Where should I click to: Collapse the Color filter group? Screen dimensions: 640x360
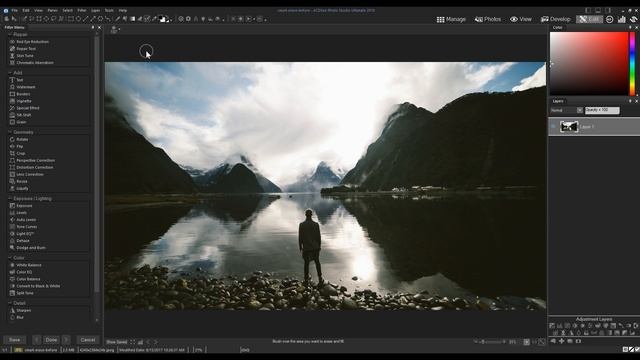click(x=10, y=258)
